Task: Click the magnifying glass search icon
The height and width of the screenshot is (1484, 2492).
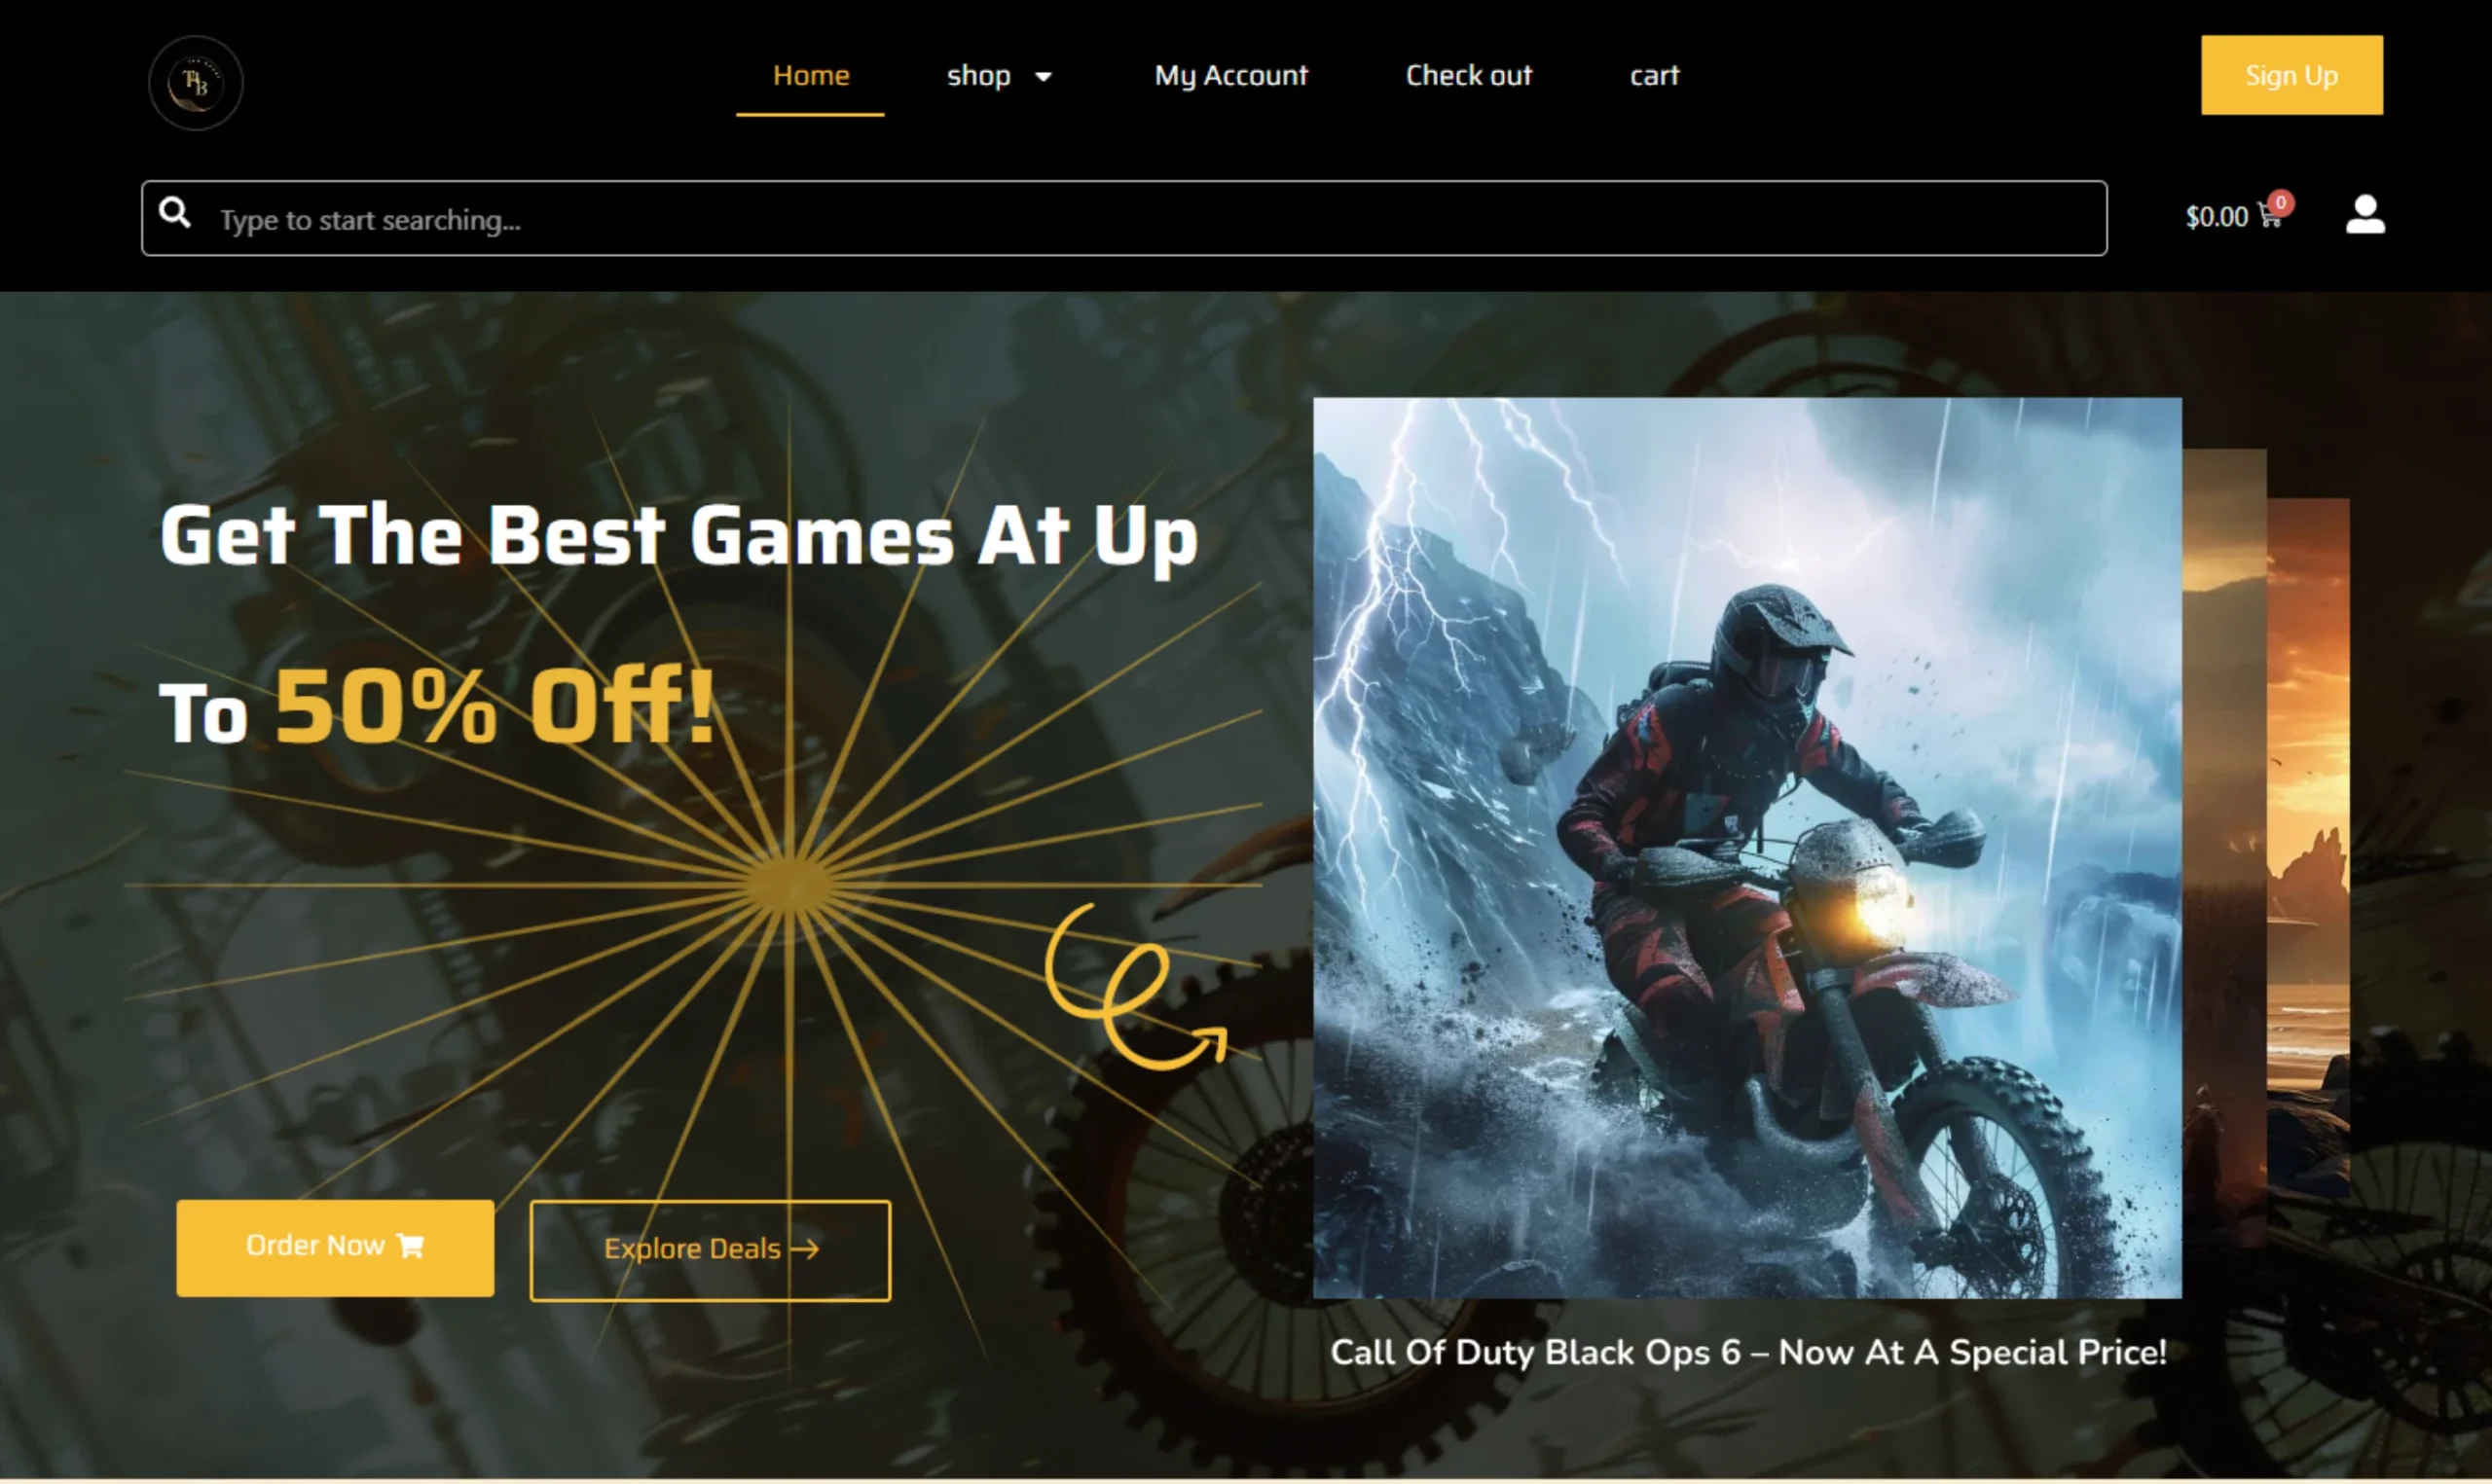Action: 175,213
